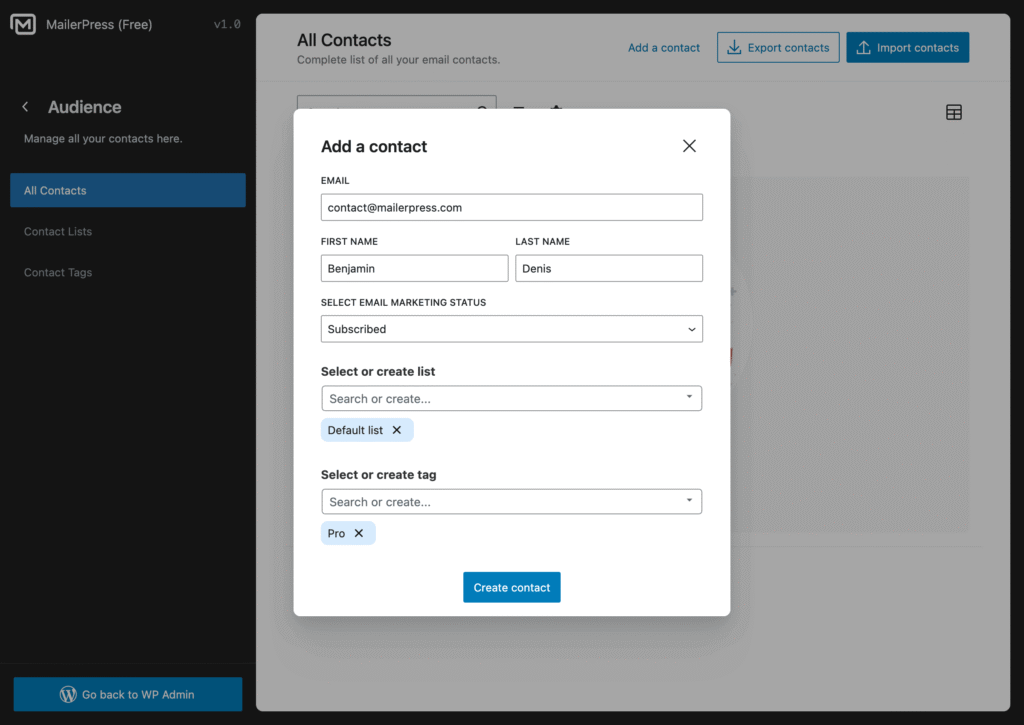1024x725 pixels.
Task: Open the Add a contact link
Action: [x=663, y=47]
